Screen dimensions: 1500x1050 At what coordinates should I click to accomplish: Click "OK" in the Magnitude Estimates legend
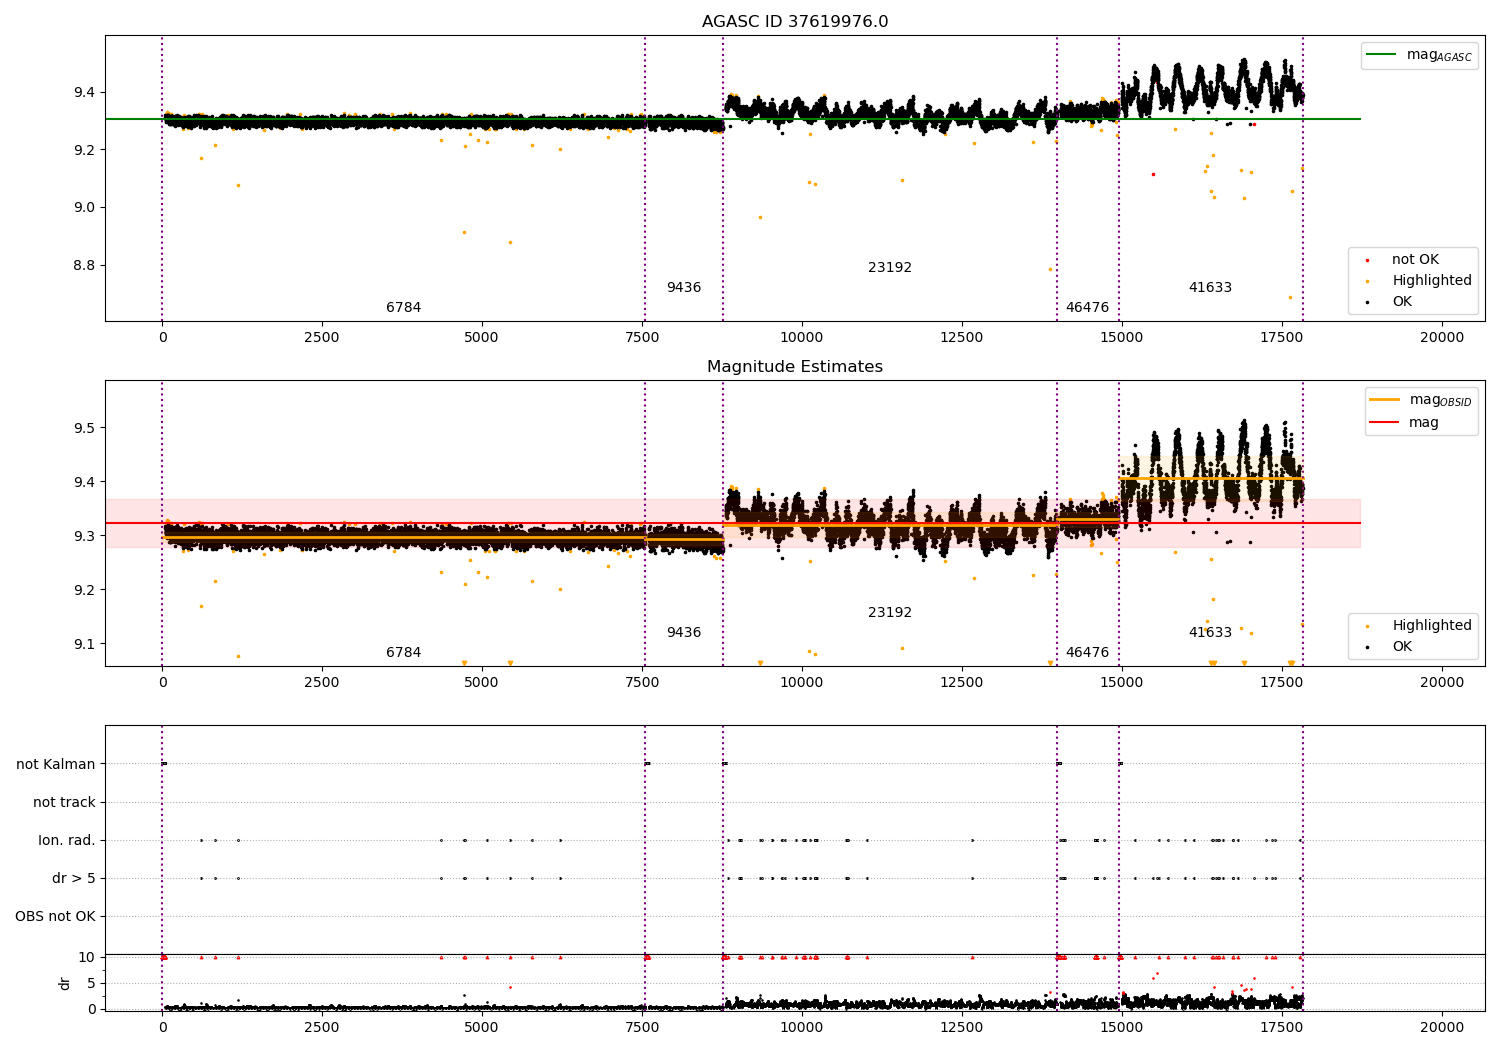point(1402,647)
